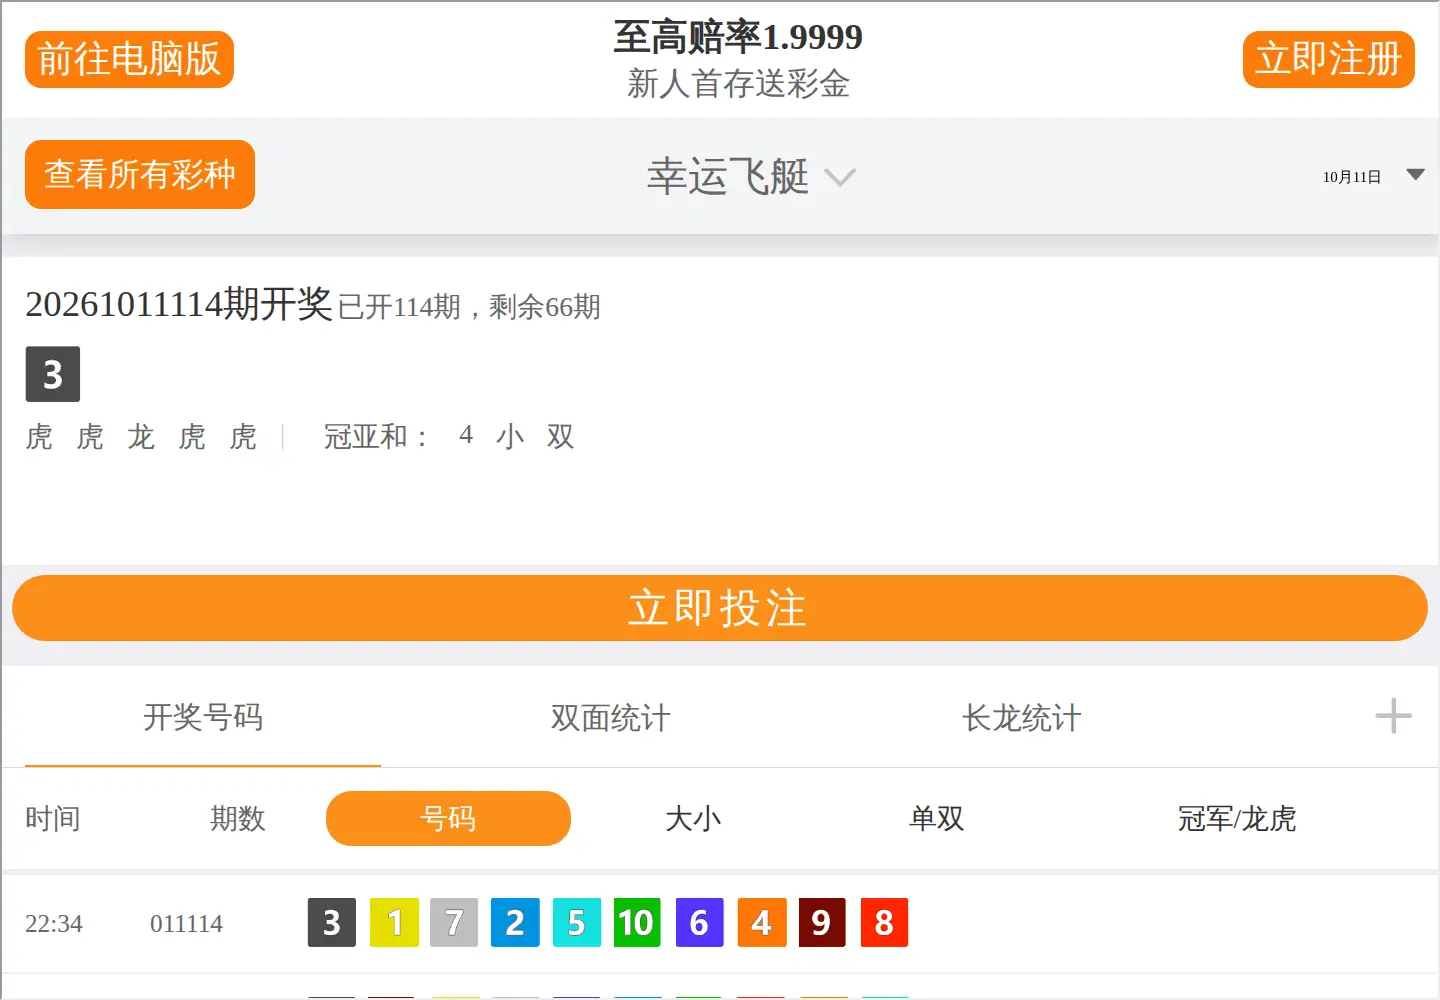Viewport: 1440px width, 1000px height.
Task: Click the 20261011114期开奖 heading
Action: coord(179,303)
